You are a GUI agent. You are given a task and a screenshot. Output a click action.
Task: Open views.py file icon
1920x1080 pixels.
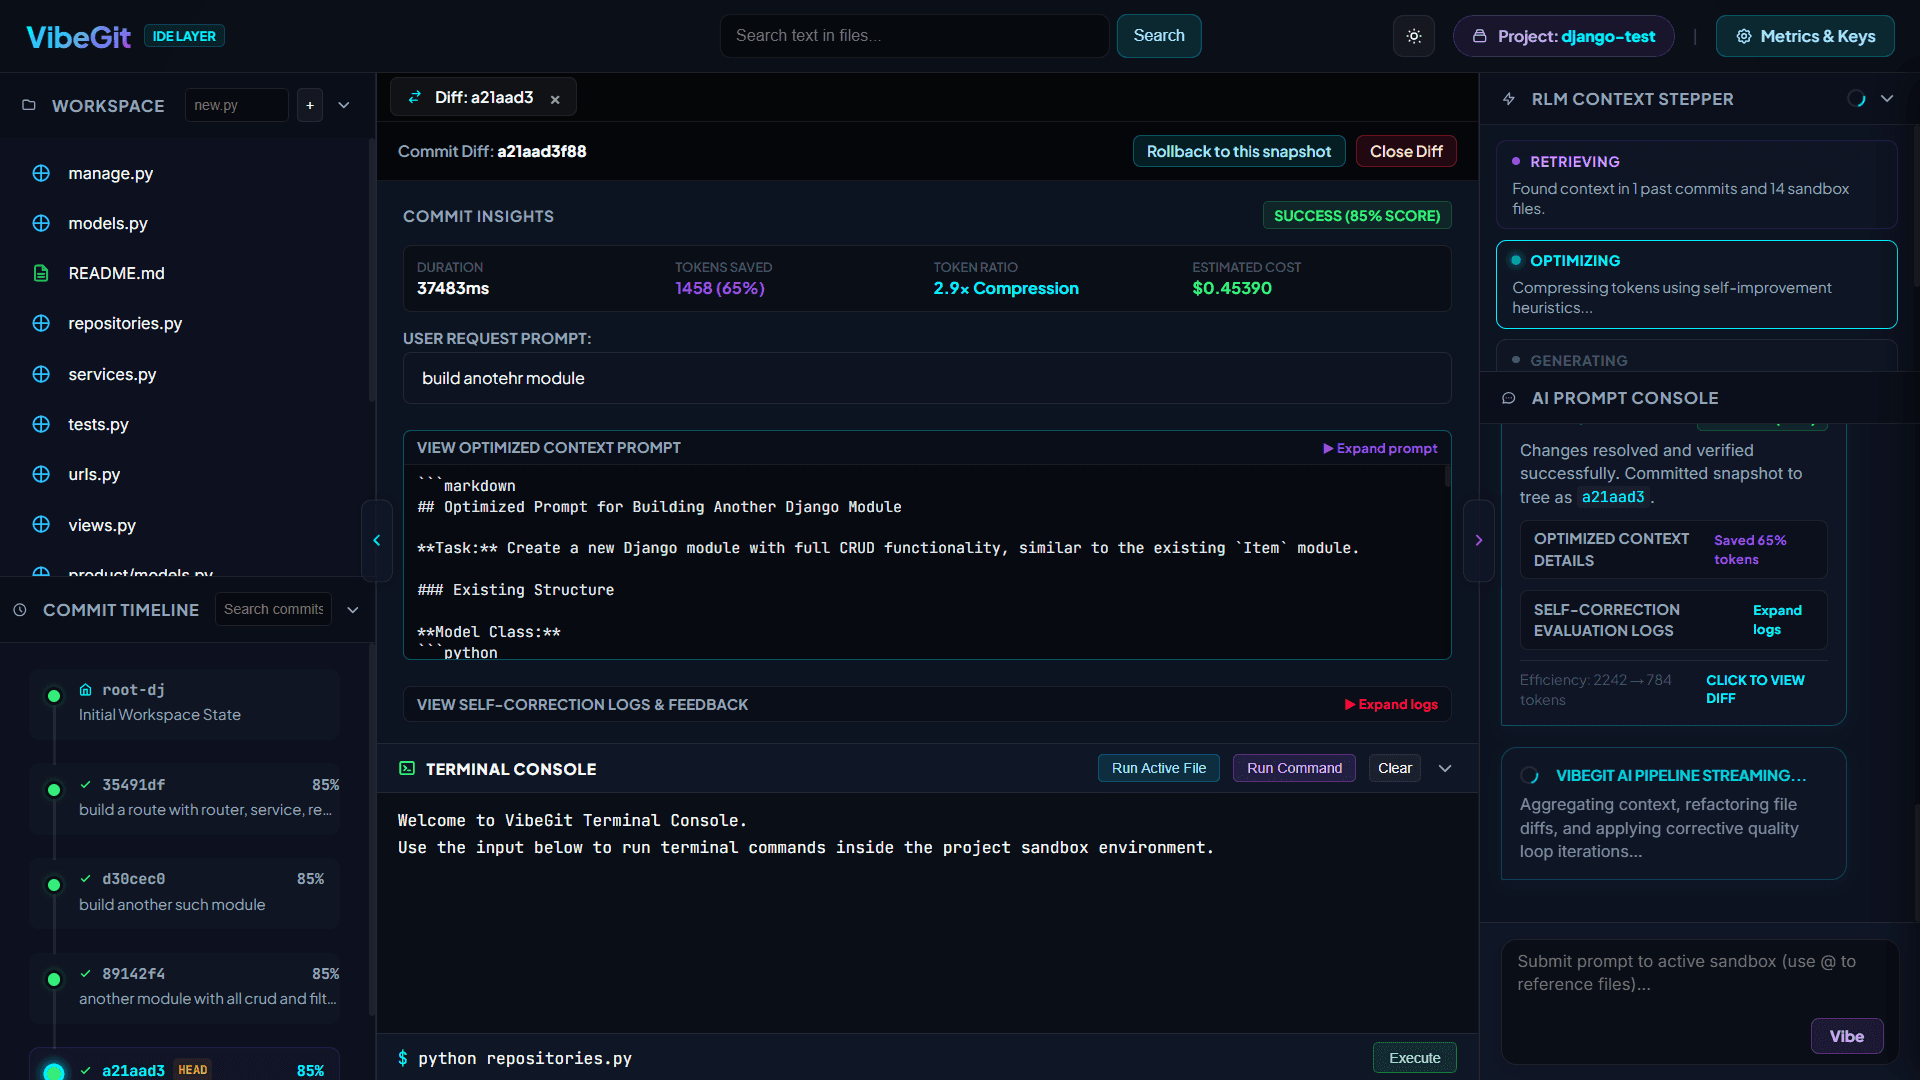point(41,524)
